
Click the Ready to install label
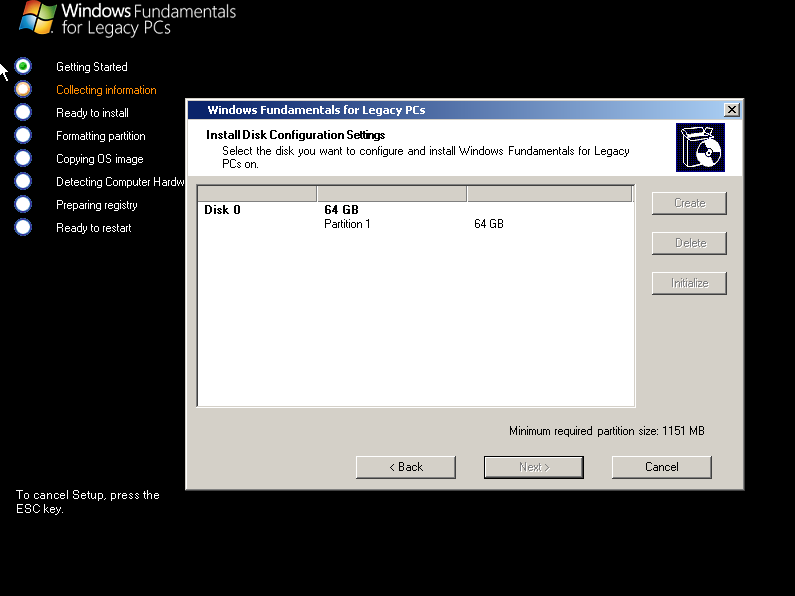pos(92,113)
